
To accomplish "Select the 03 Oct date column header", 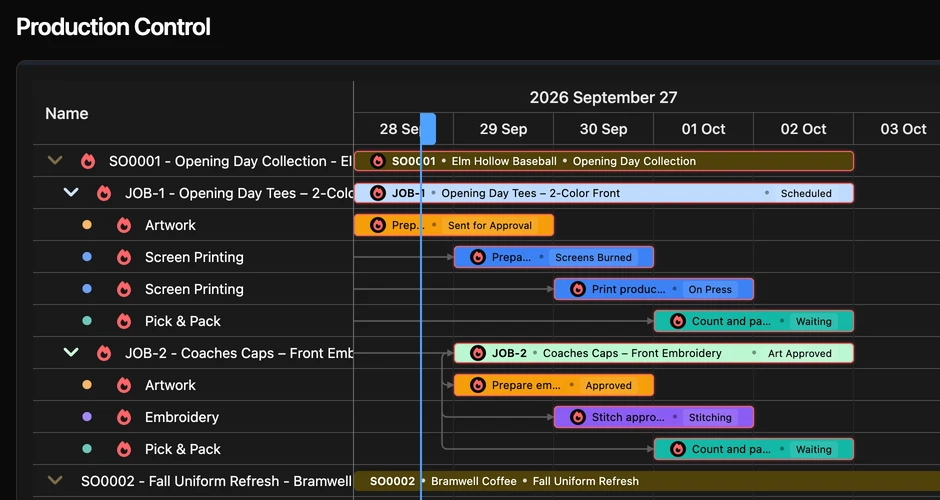I will (897, 129).
